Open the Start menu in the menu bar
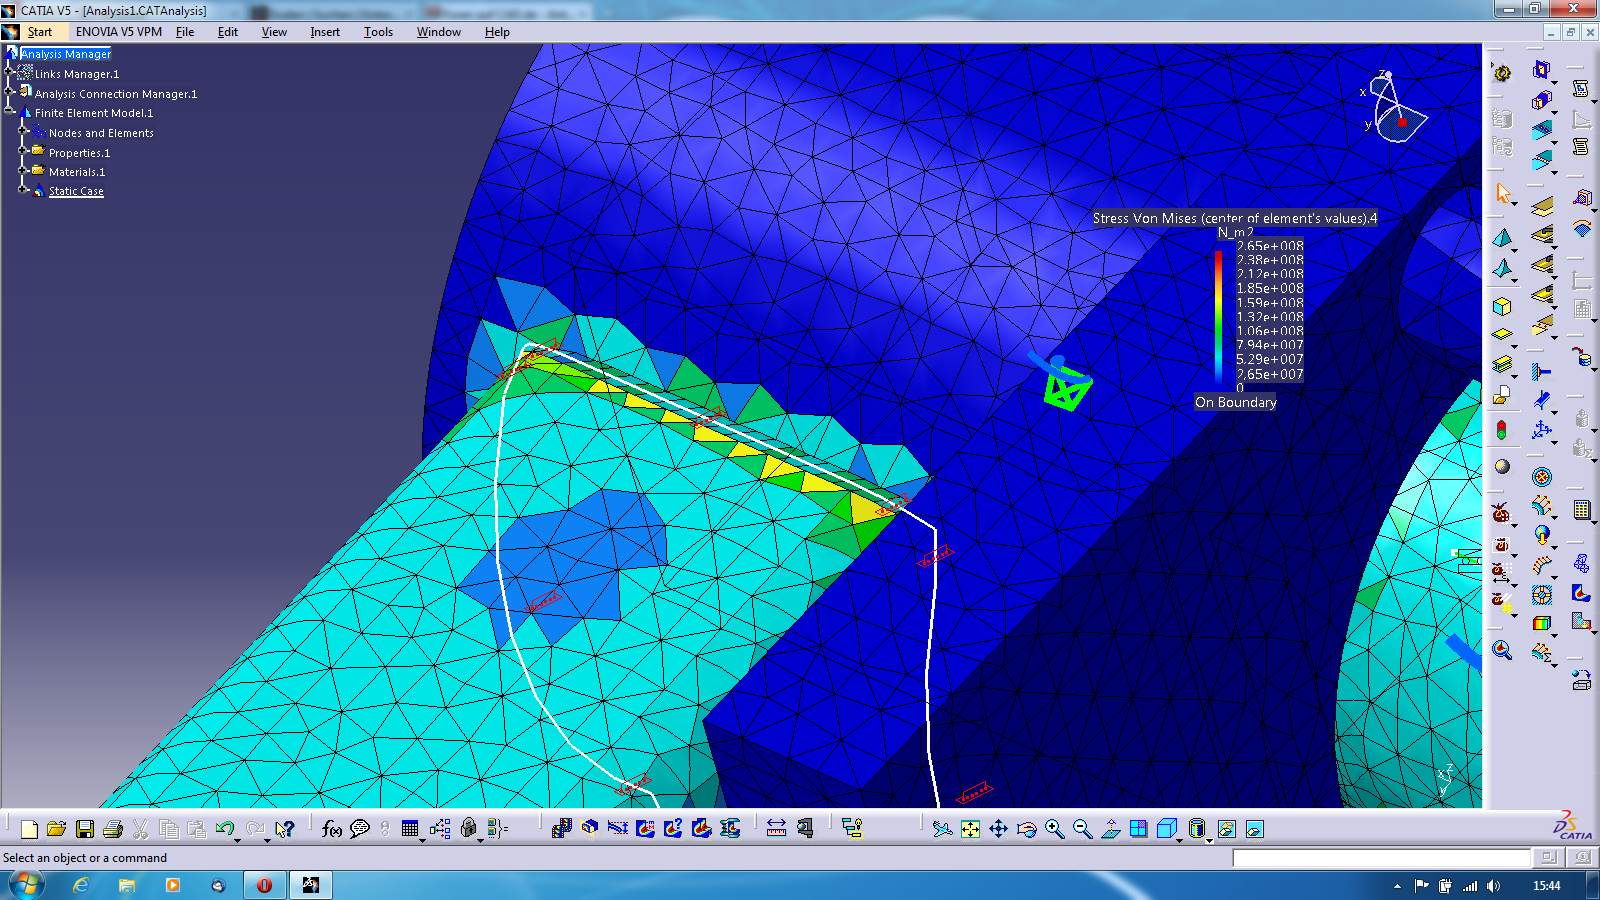Screen dimensions: 1600x900 [x=40, y=32]
